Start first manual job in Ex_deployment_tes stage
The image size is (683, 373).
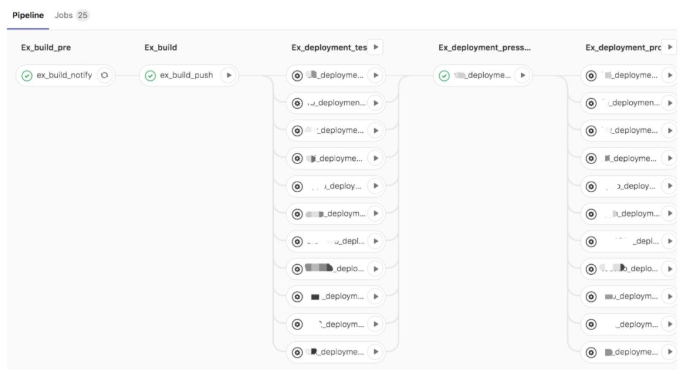375,75
